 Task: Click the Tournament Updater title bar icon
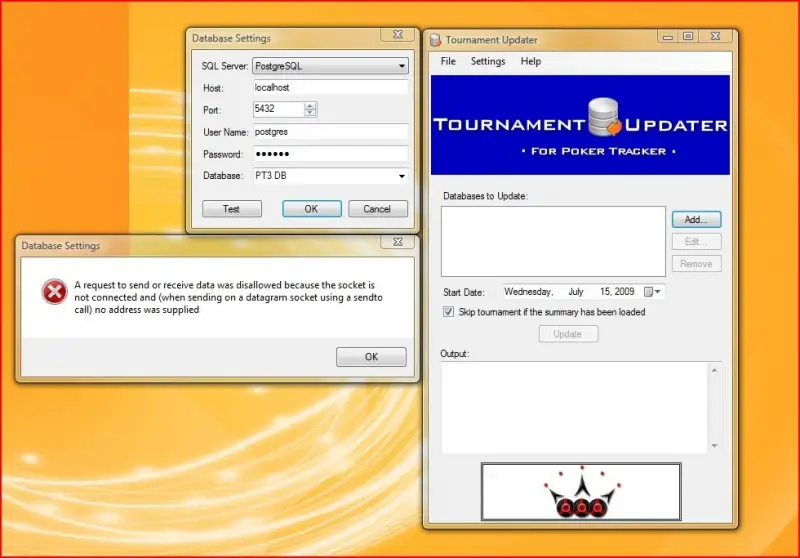click(x=435, y=40)
